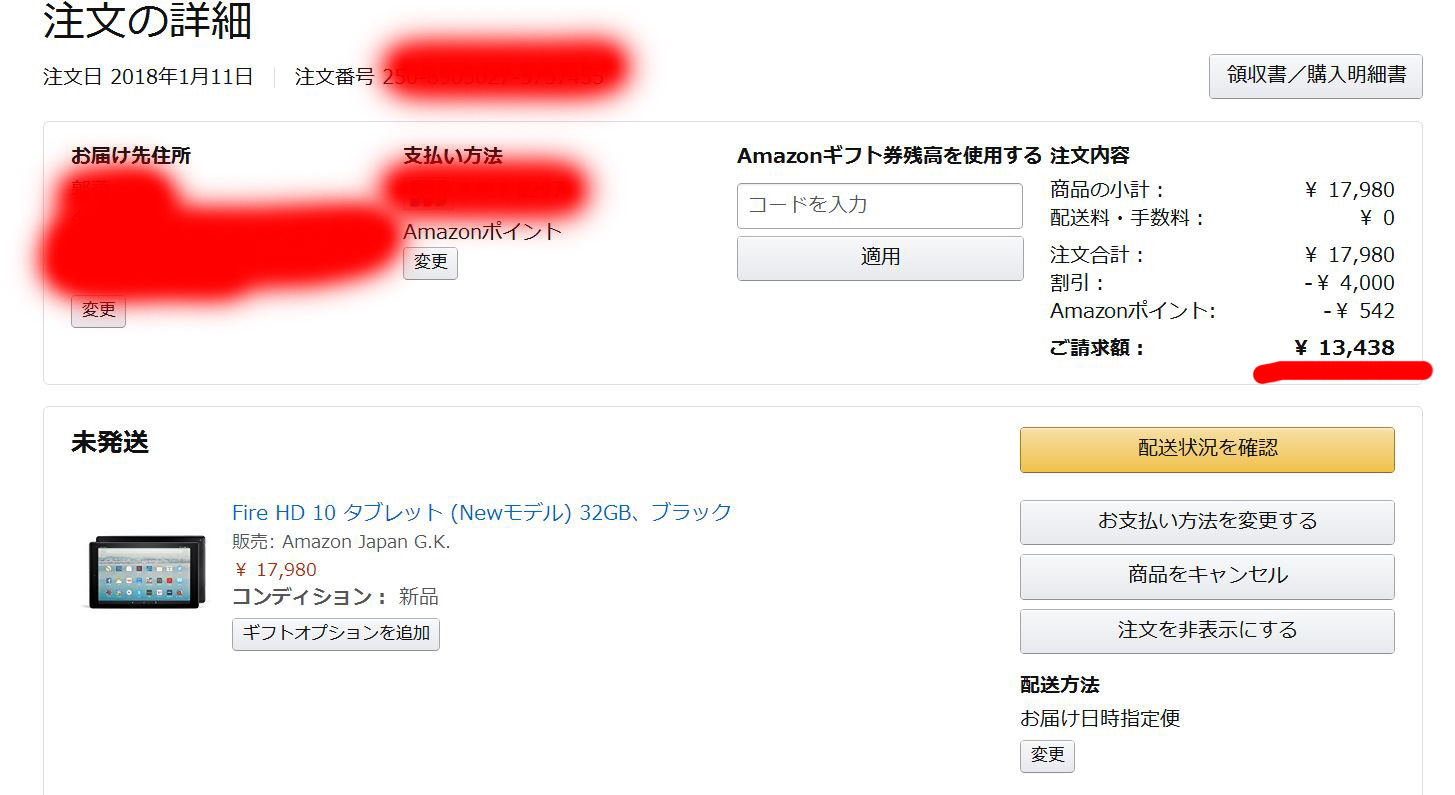Click 変更 under お届け先住所 address
Viewport: 1455px width, 795px height.
[x=98, y=311]
